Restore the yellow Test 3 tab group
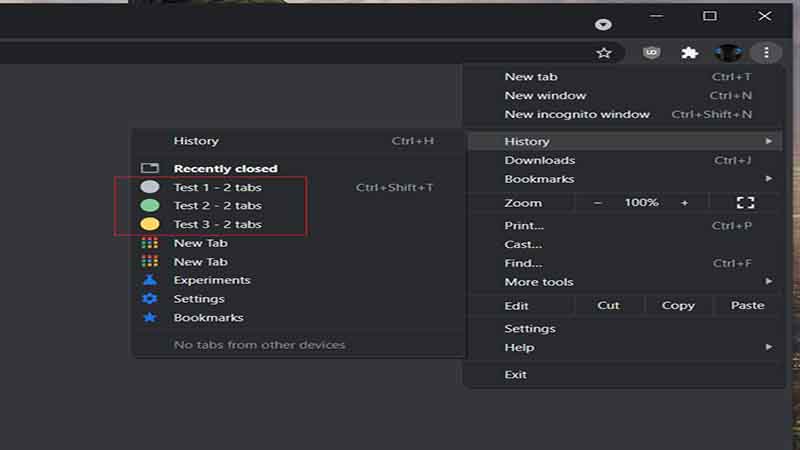 coord(217,224)
